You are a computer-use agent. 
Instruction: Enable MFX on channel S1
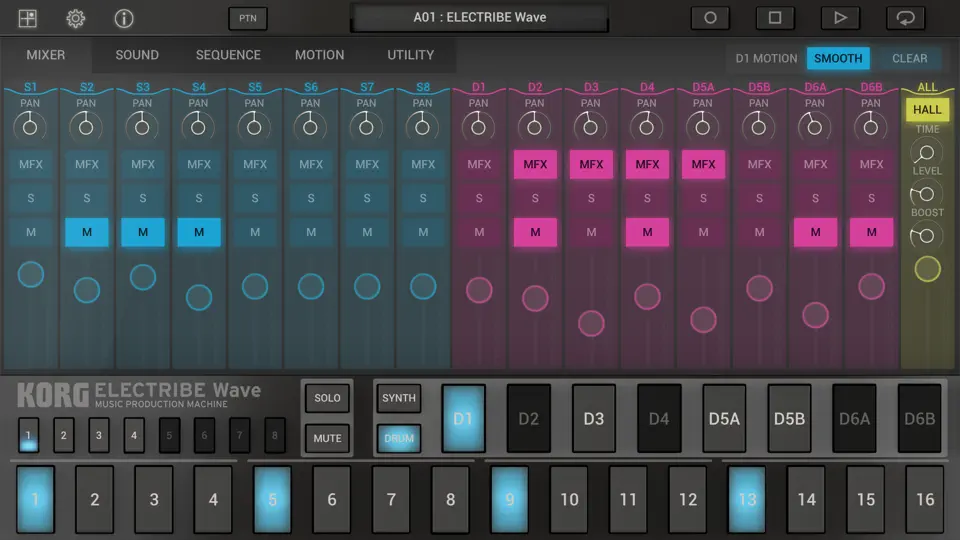[x=31, y=164]
